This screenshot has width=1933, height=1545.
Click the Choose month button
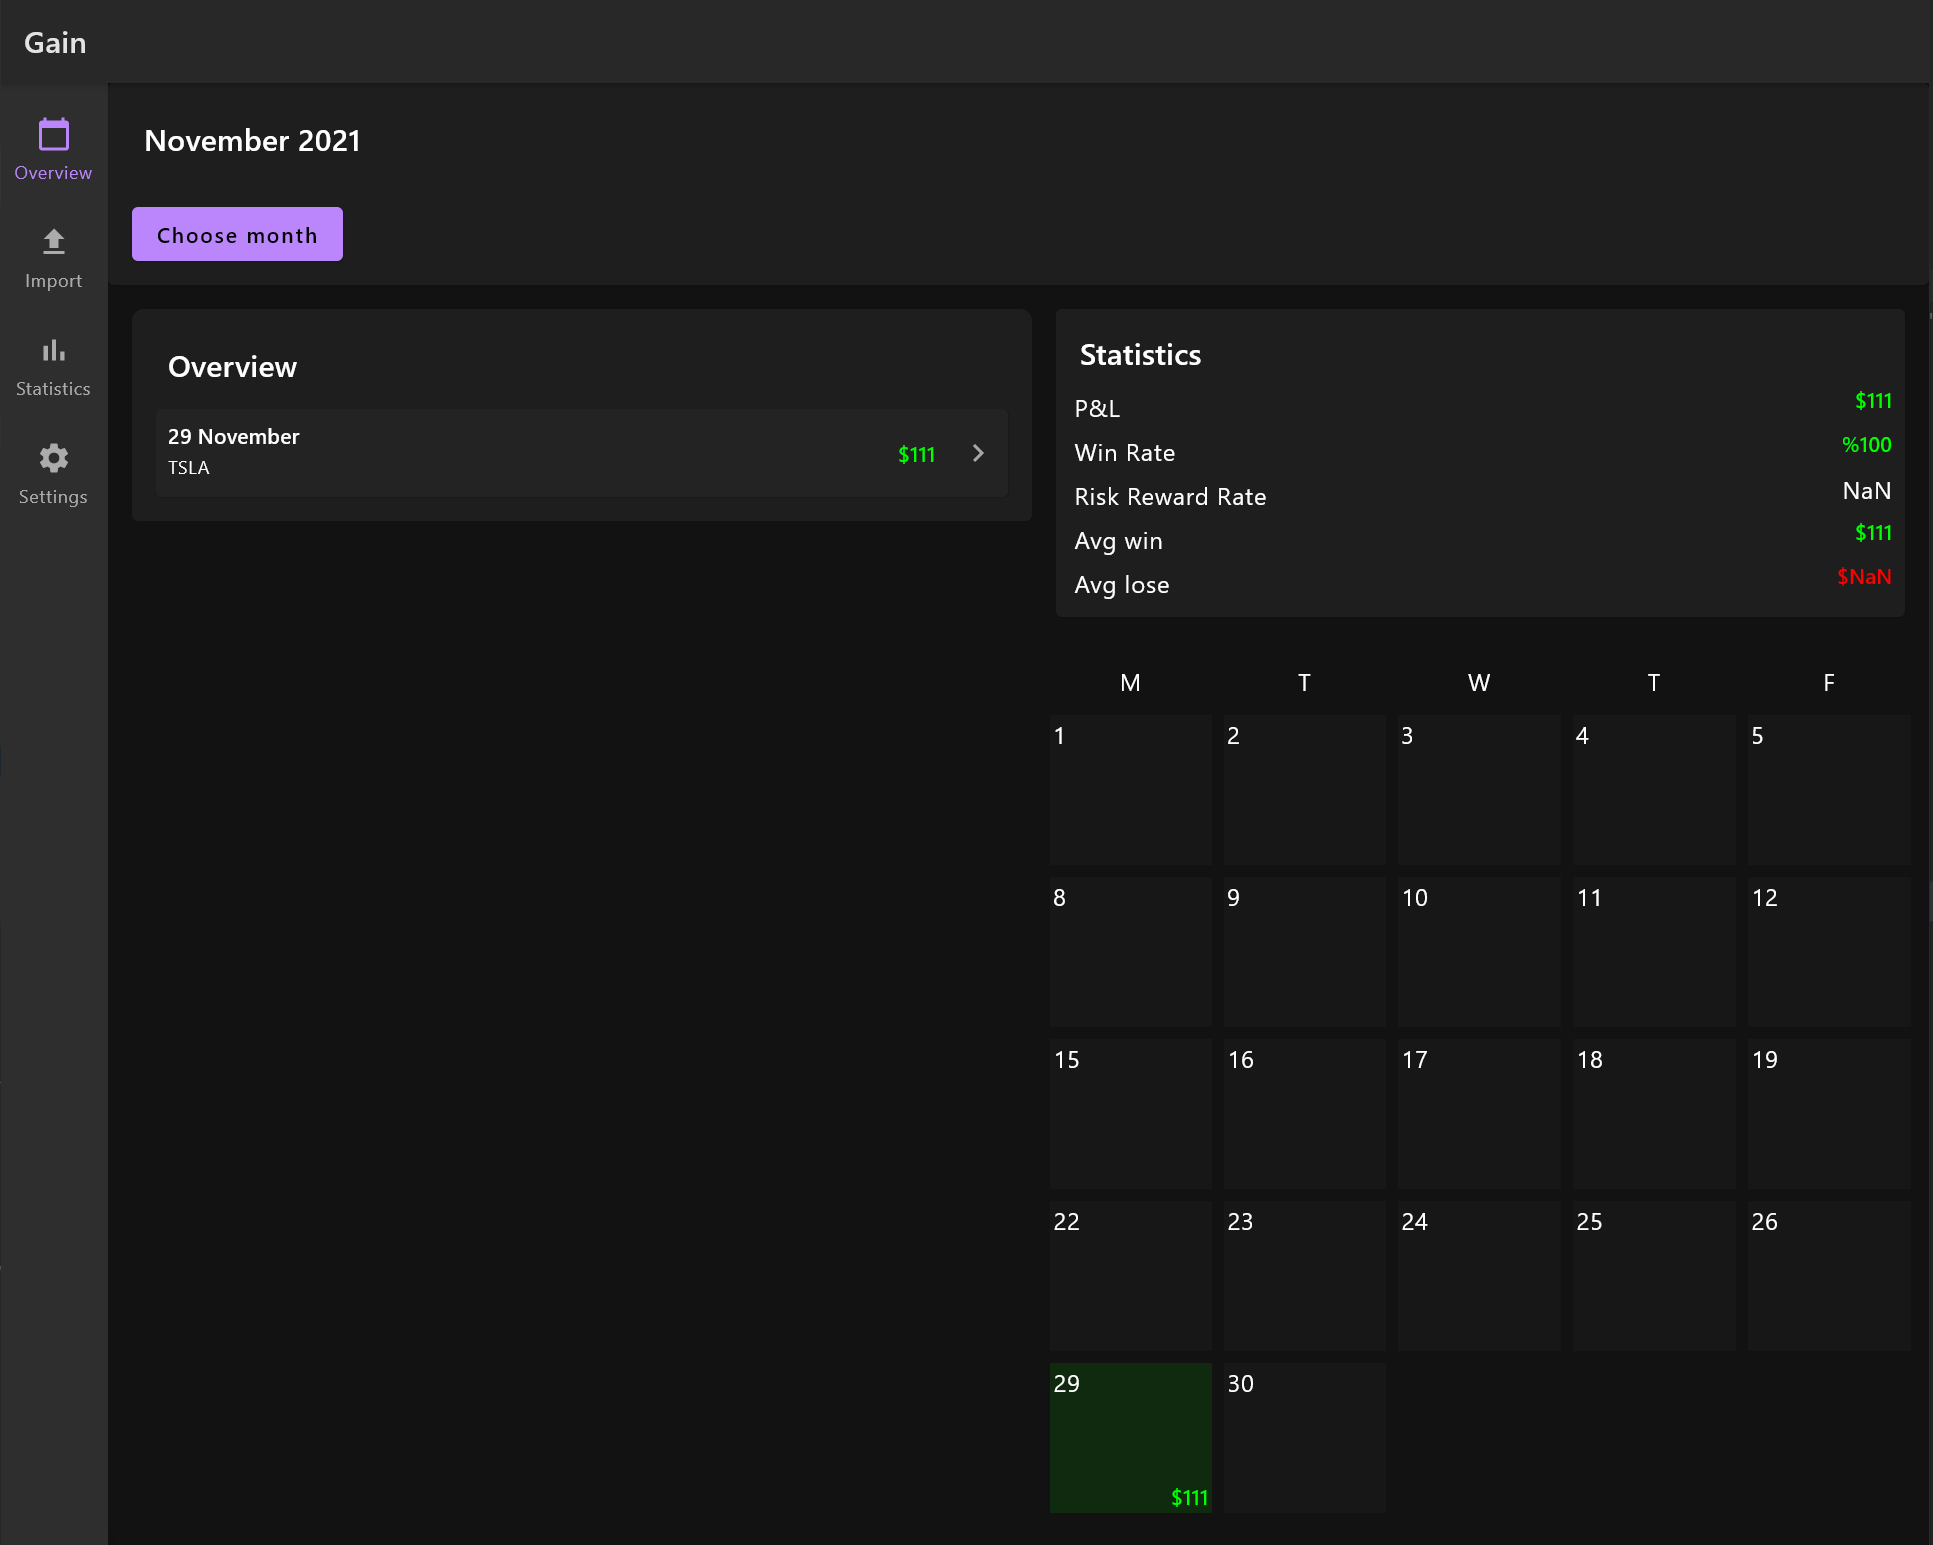point(237,234)
